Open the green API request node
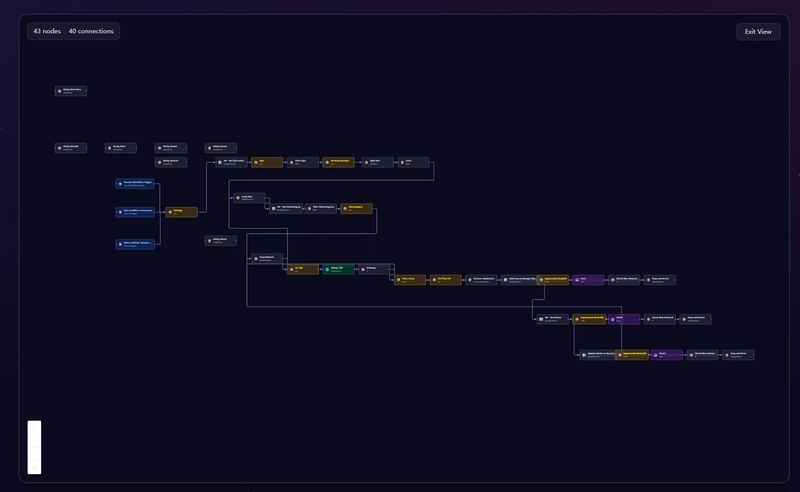Image resolution: width=800 pixels, height=492 pixels. 339,269
